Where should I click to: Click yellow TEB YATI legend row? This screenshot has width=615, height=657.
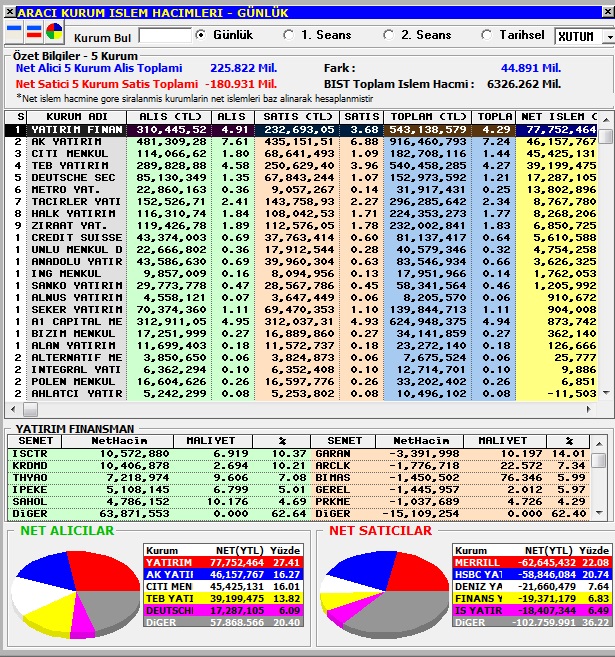(223, 598)
